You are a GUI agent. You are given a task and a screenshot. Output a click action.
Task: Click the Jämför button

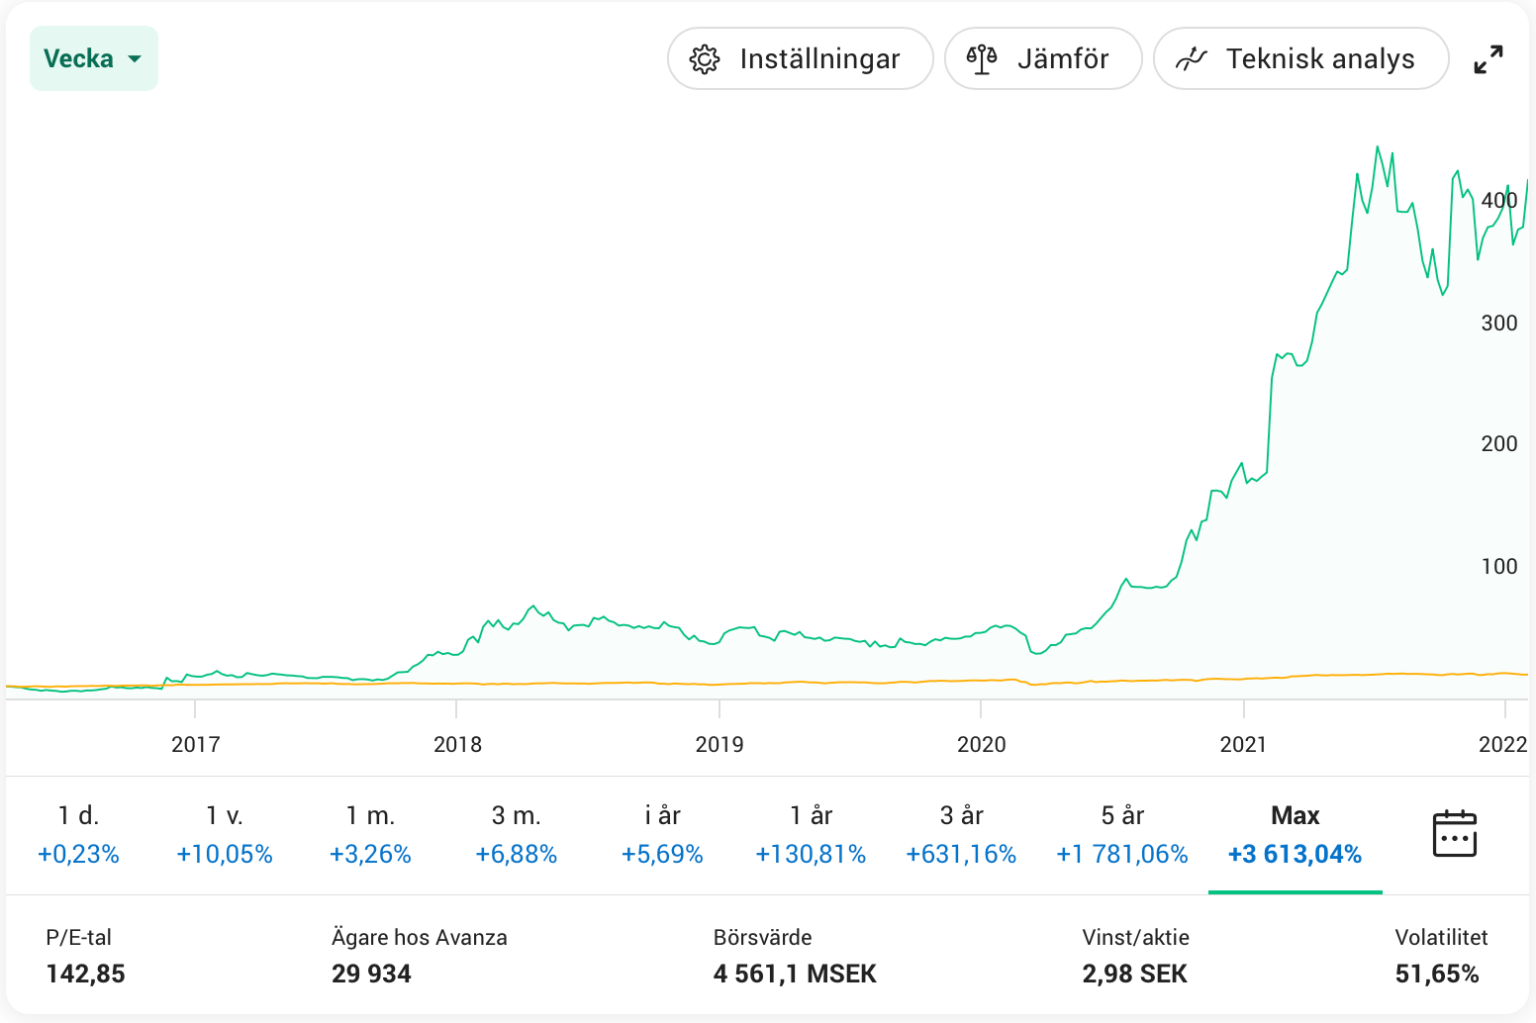(1043, 59)
